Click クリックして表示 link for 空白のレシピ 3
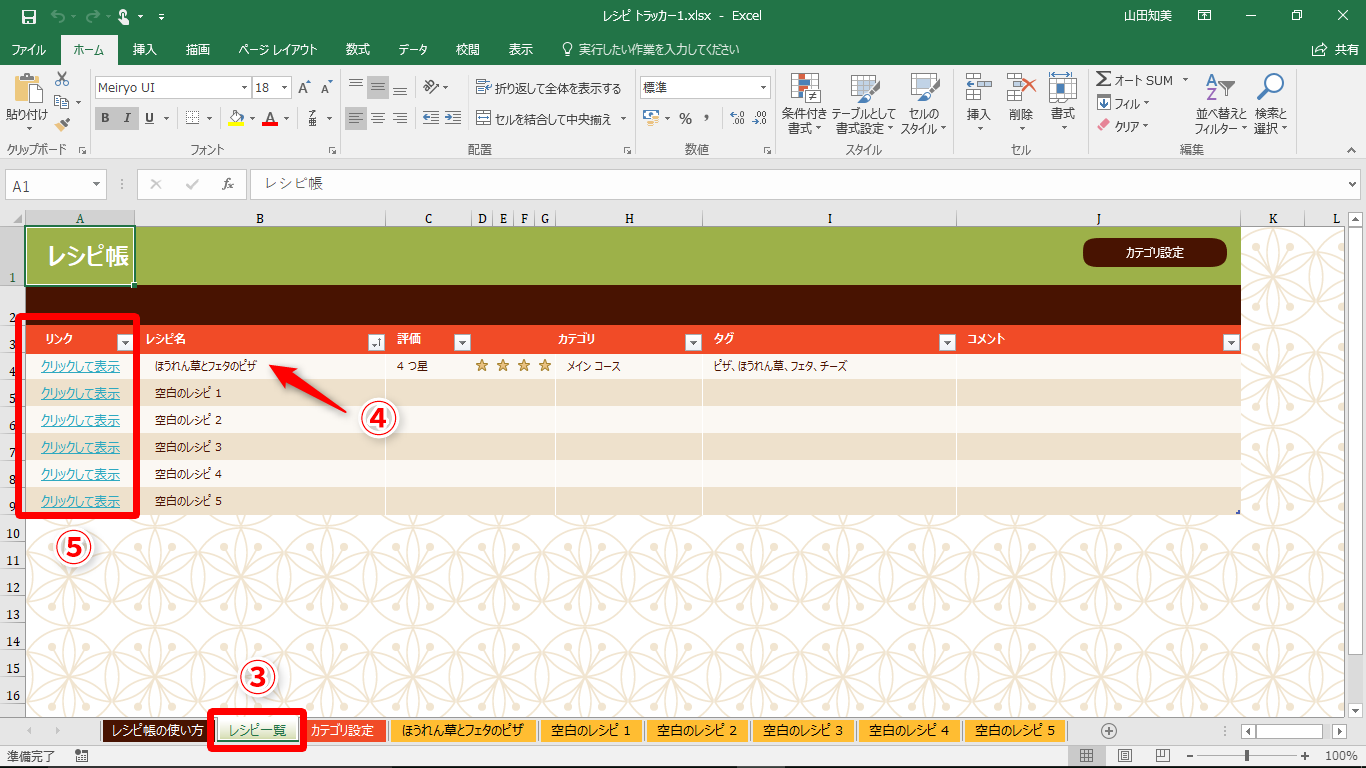Image resolution: width=1366 pixels, height=768 pixels. [80, 447]
